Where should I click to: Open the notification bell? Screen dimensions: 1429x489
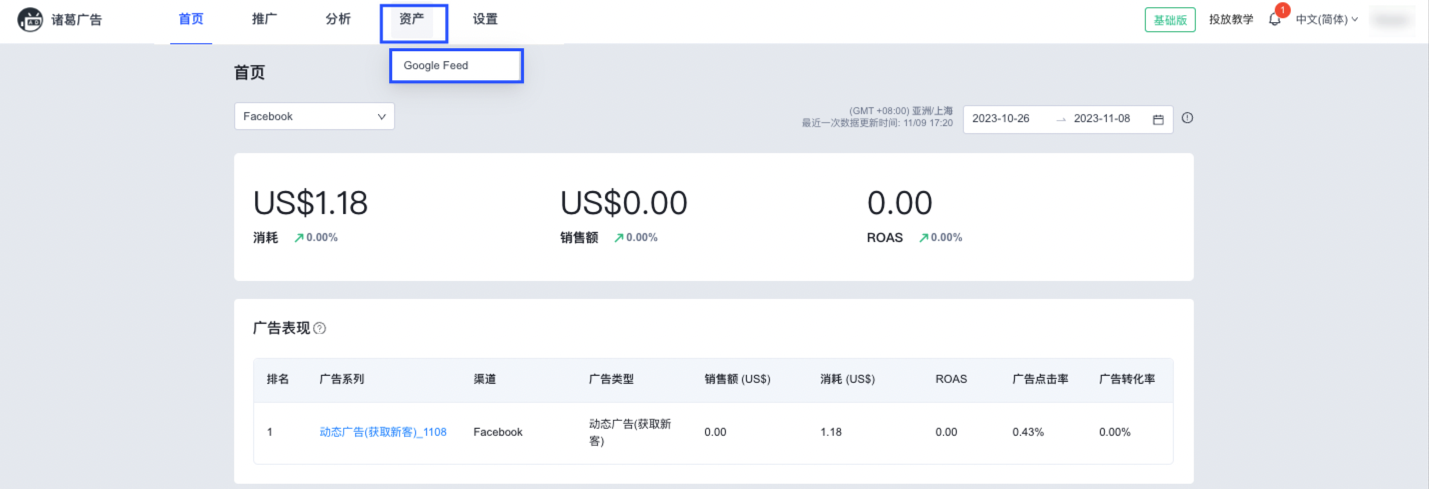pos(1275,20)
